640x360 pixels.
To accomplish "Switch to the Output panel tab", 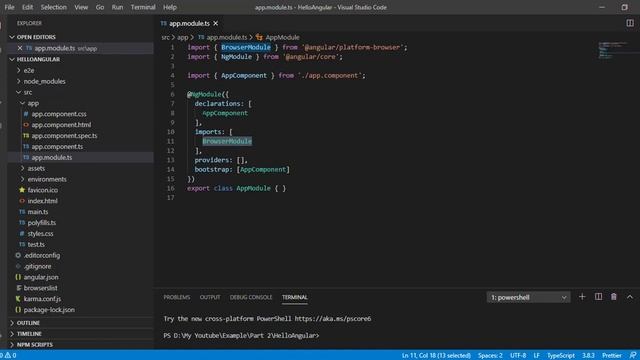I will tap(210, 297).
